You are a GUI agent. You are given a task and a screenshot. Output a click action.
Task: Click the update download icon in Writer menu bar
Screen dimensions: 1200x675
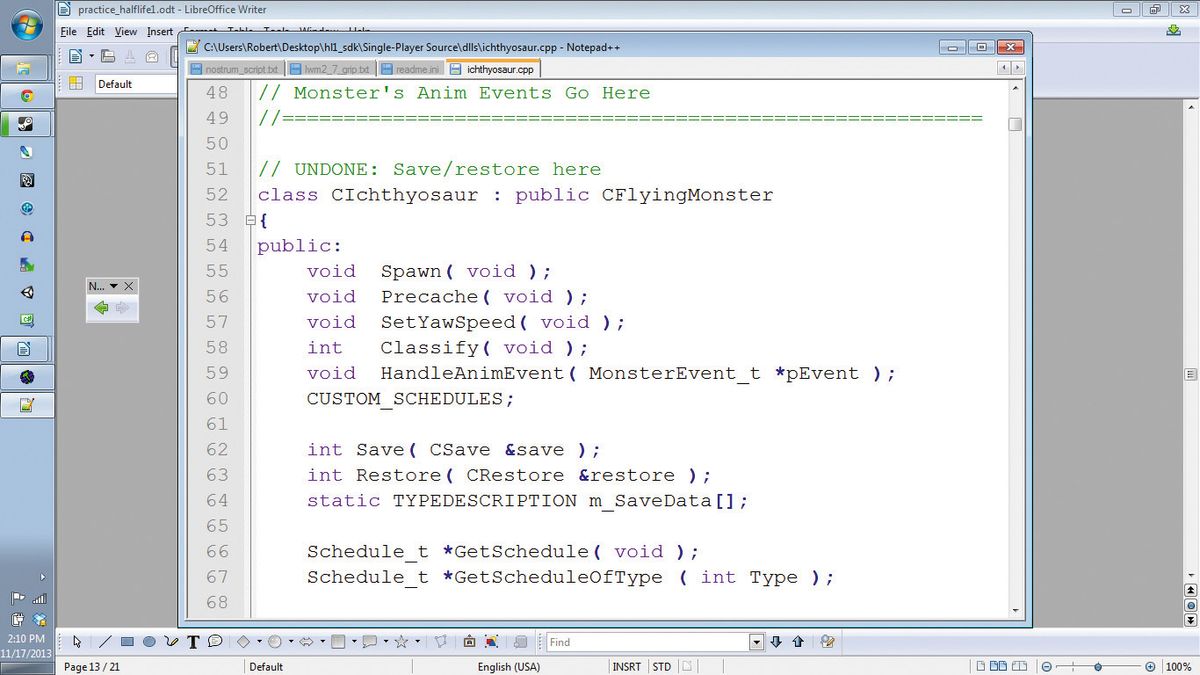click(x=1174, y=31)
